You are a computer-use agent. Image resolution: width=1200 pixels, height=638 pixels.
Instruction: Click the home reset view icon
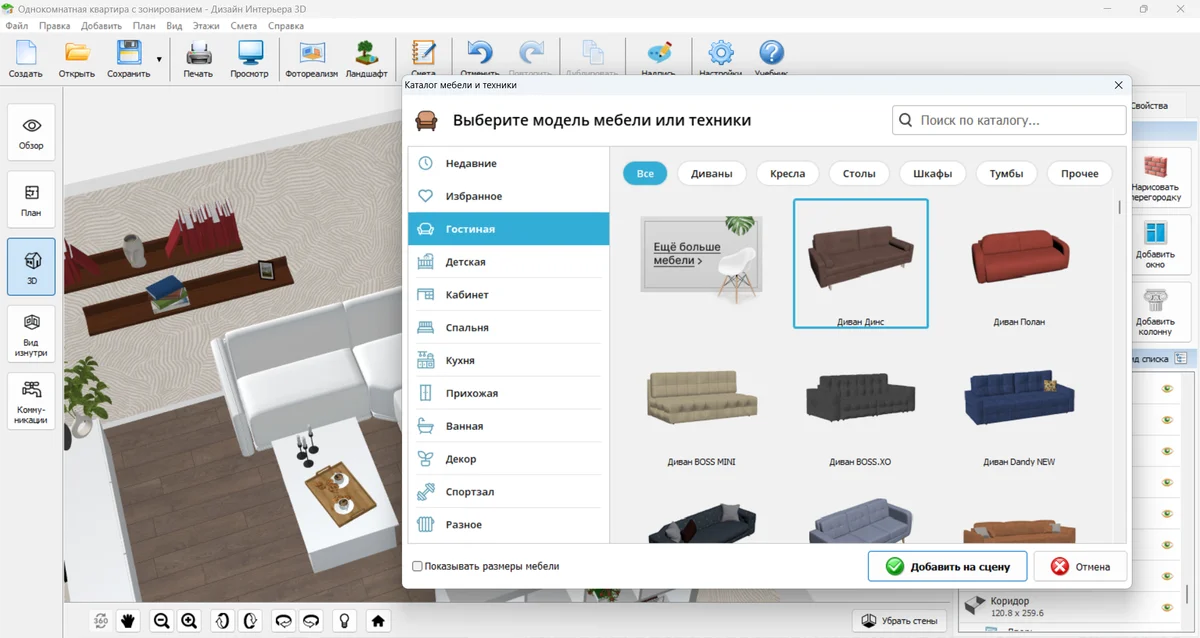click(x=378, y=621)
